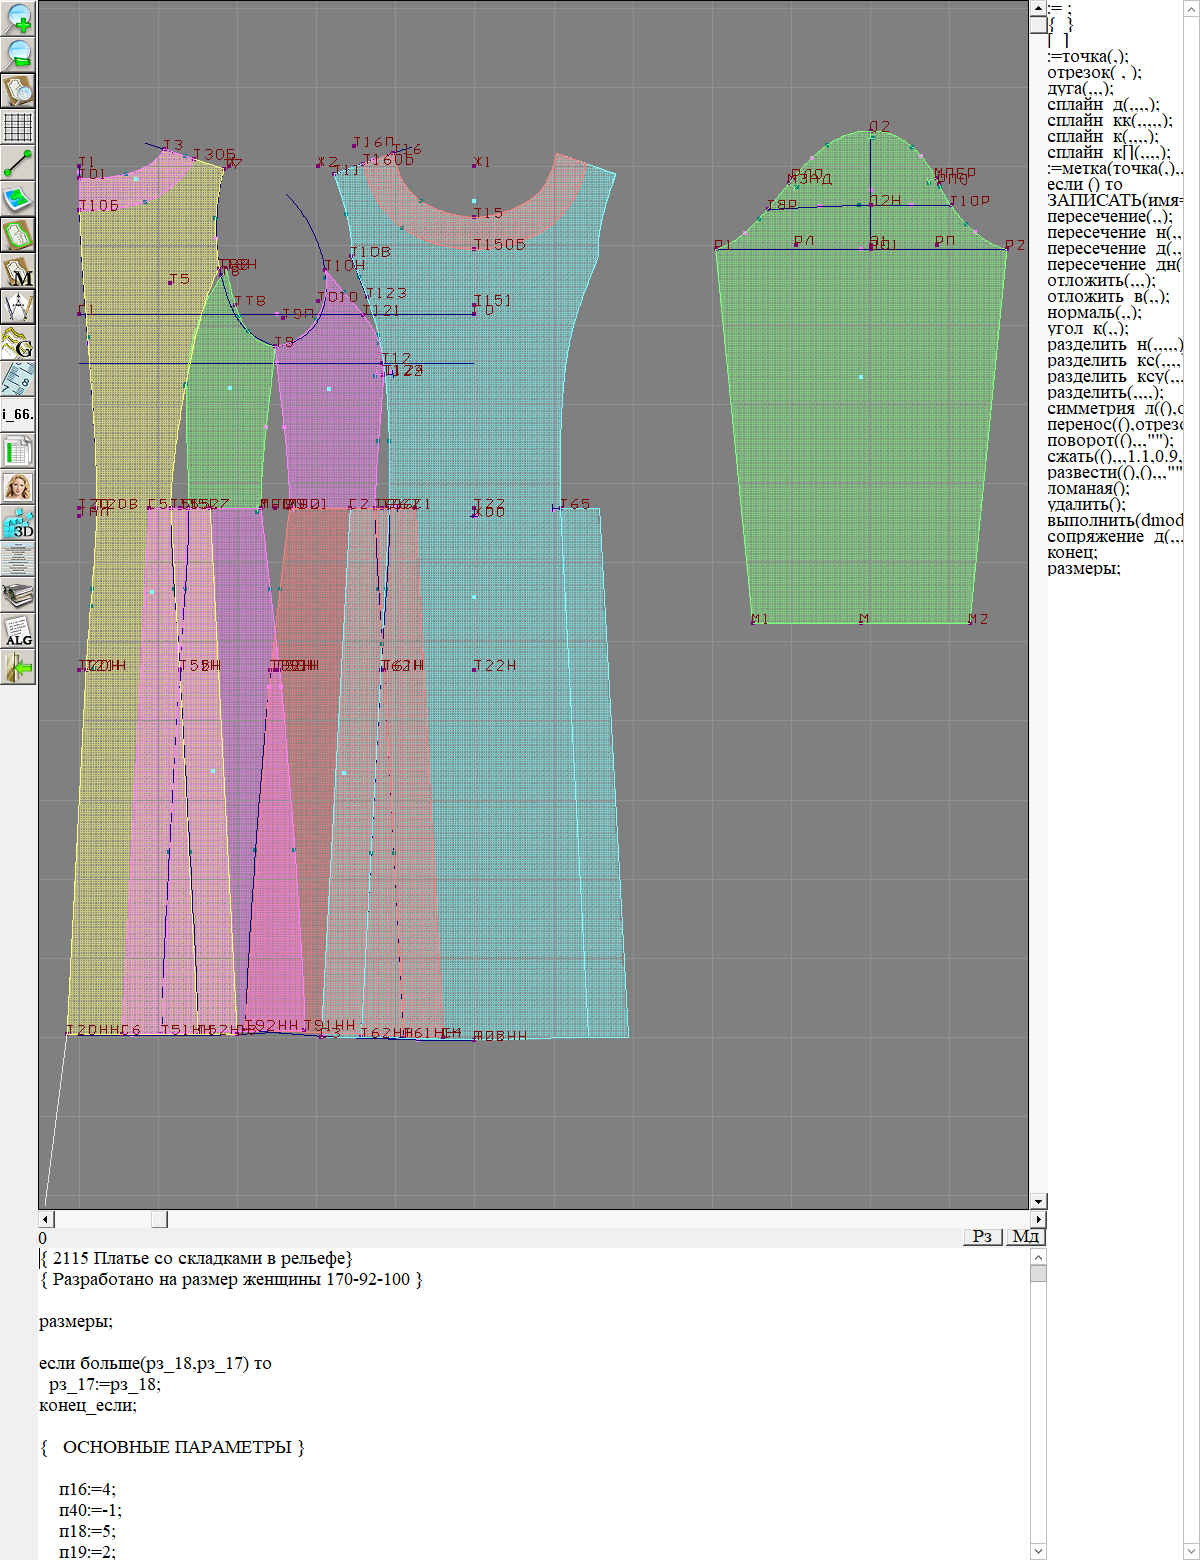
Task: Open the 3D view icon
Action: click(x=18, y=523)
